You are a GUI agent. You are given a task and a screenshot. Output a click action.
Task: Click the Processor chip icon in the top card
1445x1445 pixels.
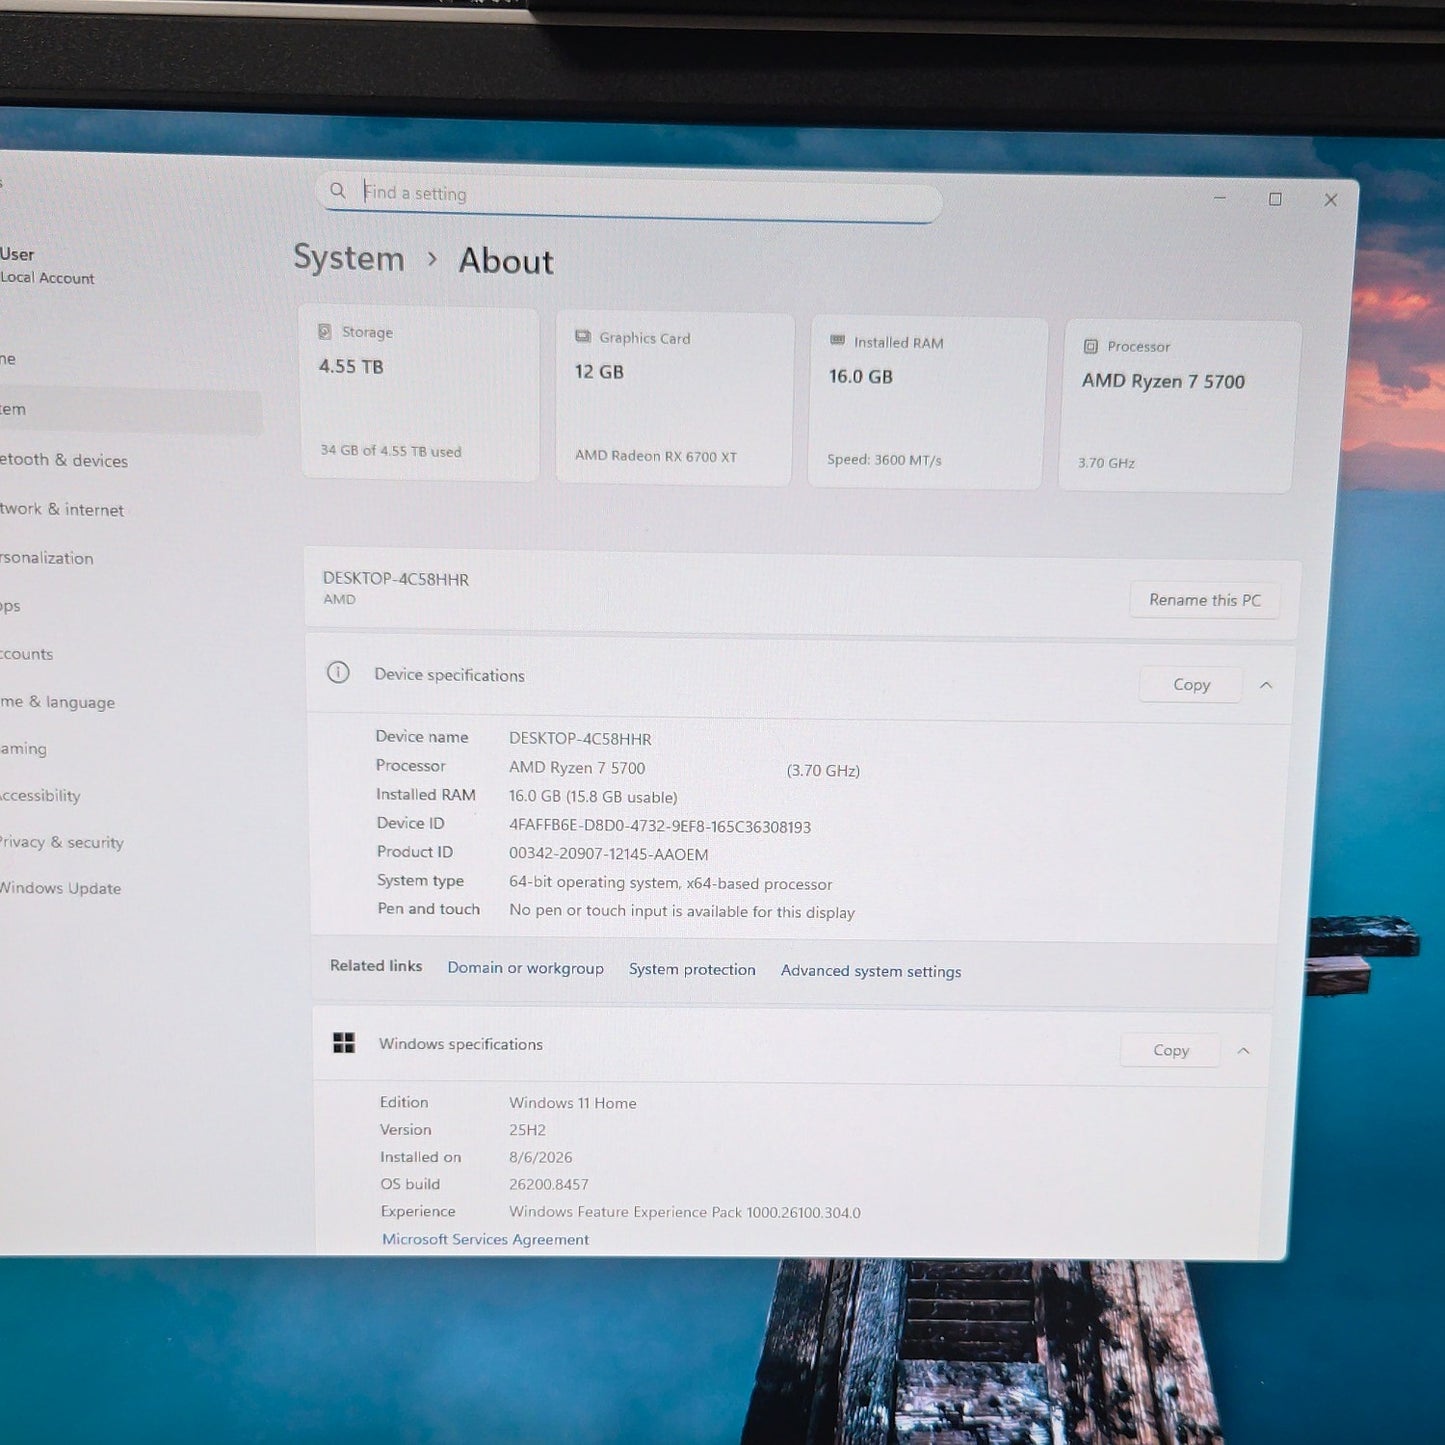1091,346
